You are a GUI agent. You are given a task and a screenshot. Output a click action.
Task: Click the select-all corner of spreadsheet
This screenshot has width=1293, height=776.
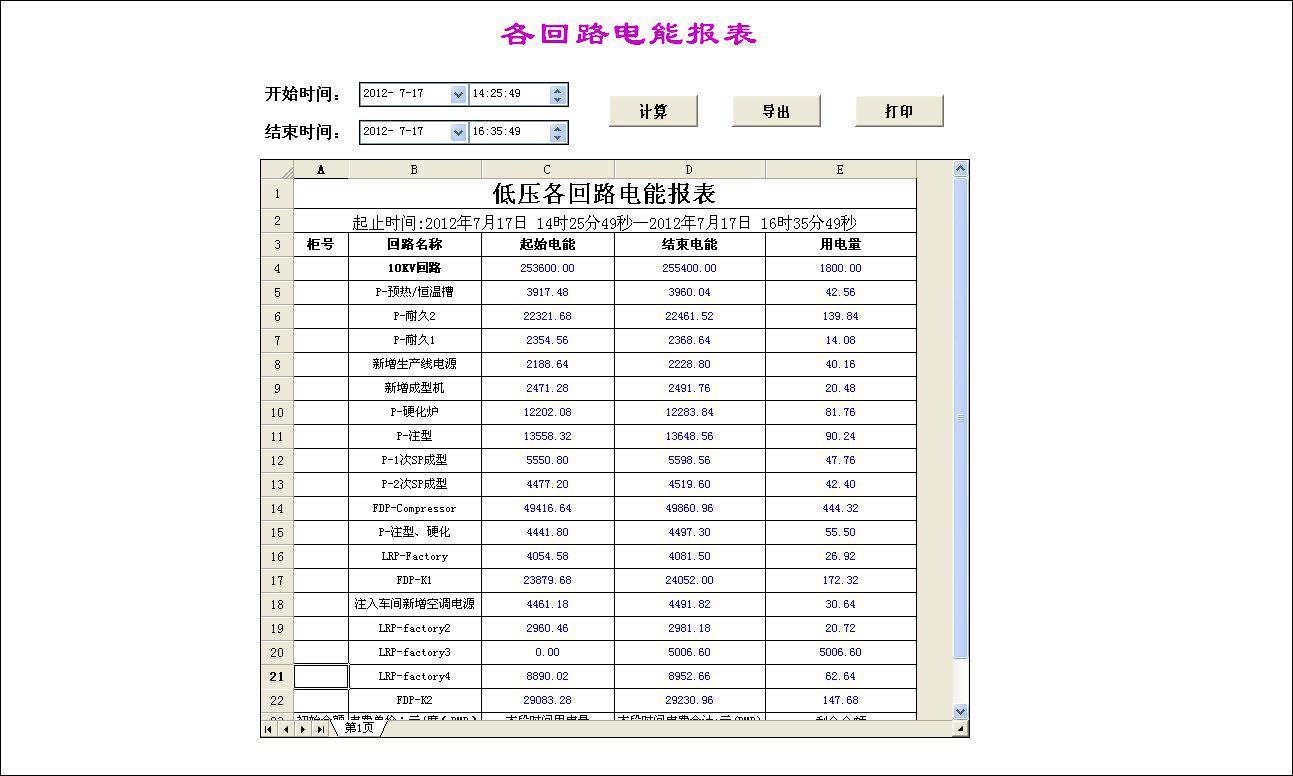point(277,170)
